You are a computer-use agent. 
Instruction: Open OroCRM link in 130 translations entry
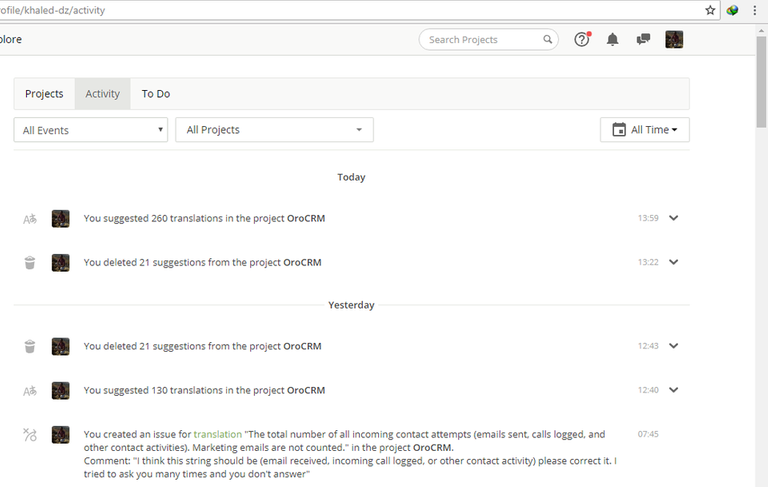[x=306, y=390]
